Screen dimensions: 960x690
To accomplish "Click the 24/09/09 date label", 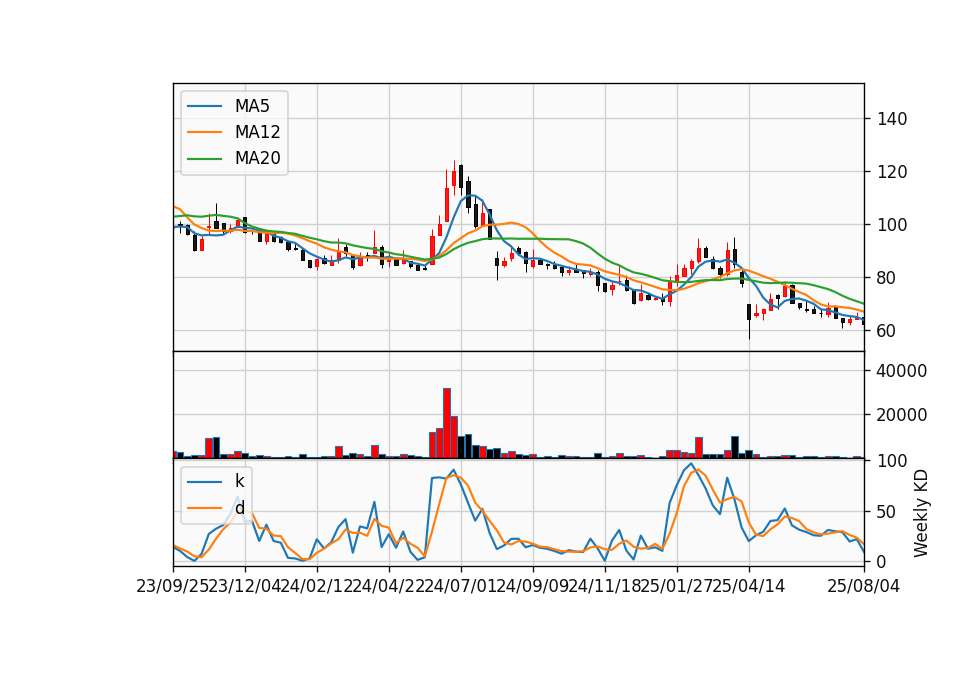I will coord(533,586).
